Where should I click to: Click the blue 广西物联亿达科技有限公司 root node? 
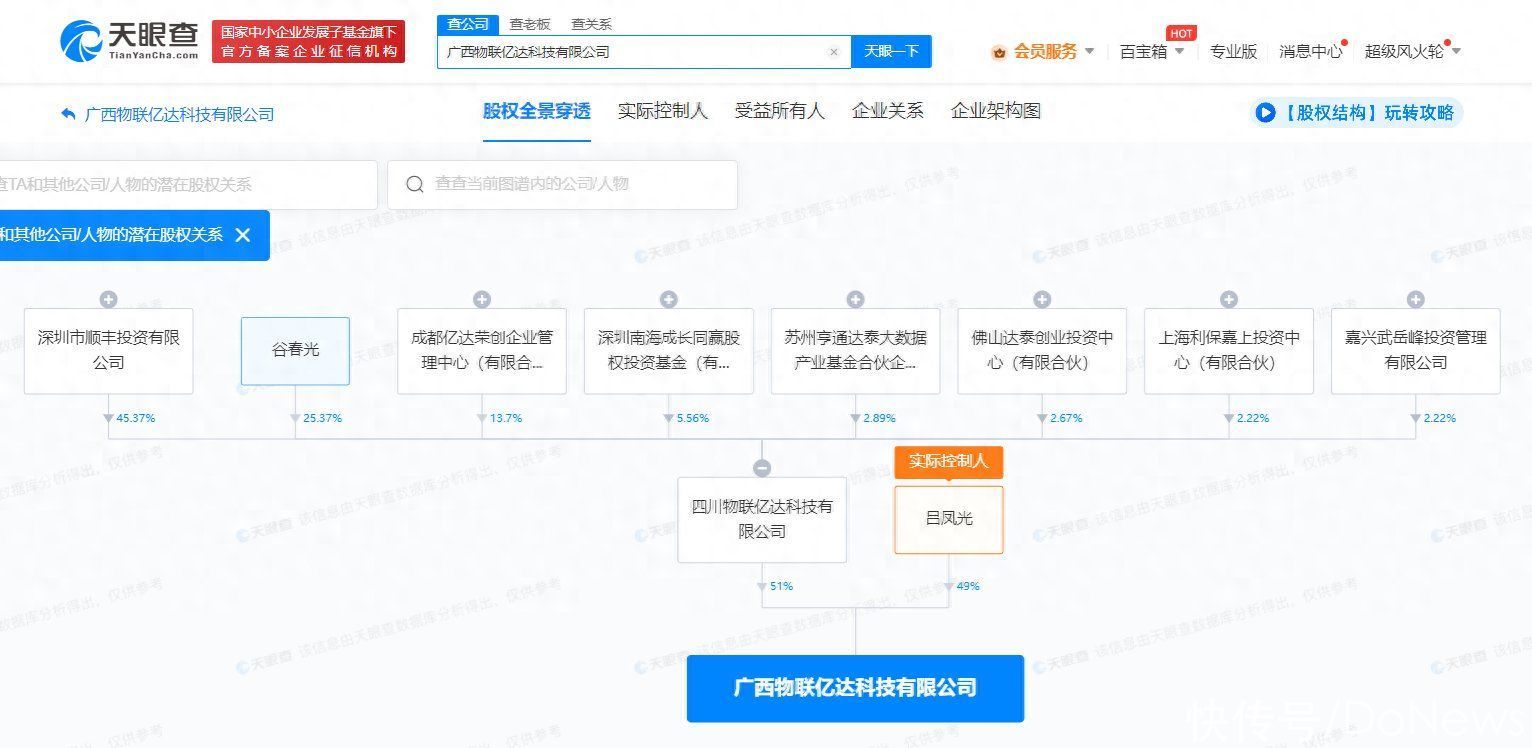(x=855, y=688)
